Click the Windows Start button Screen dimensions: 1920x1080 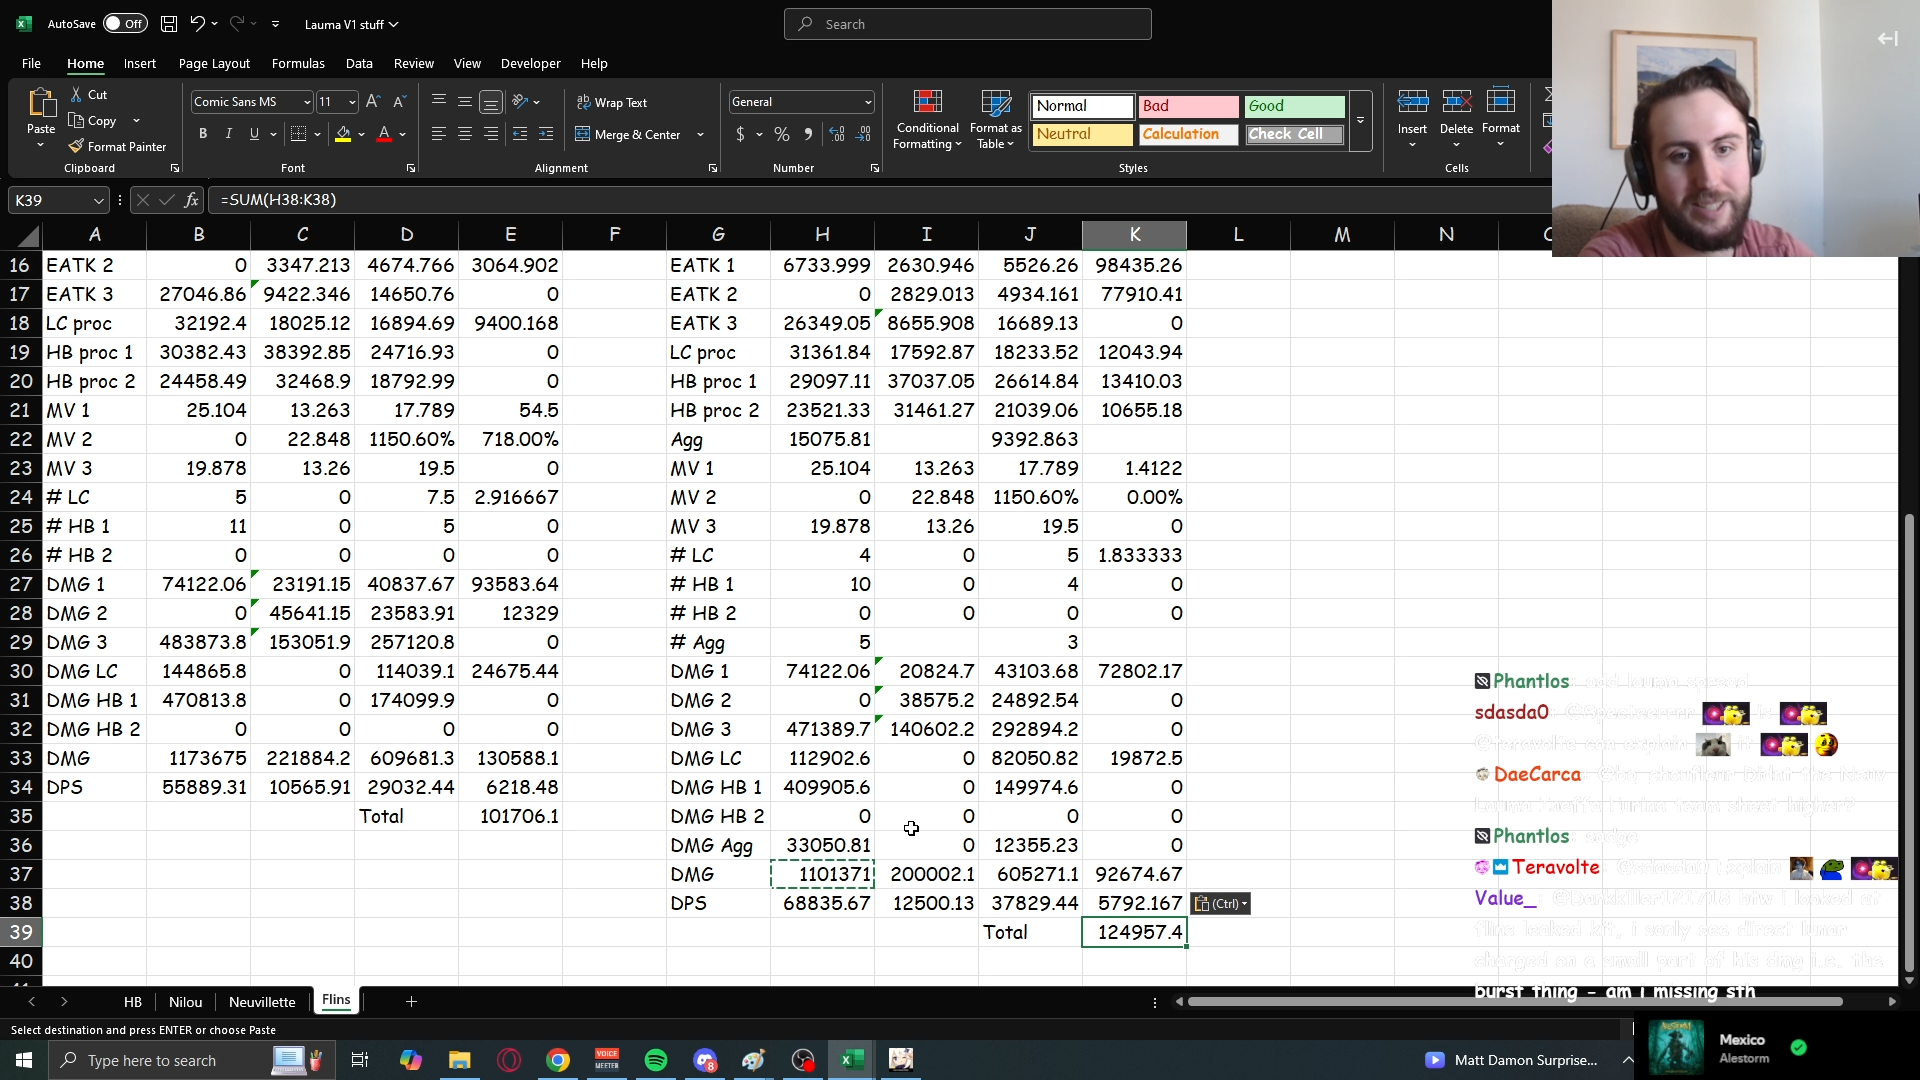(x=24, y=1060)
